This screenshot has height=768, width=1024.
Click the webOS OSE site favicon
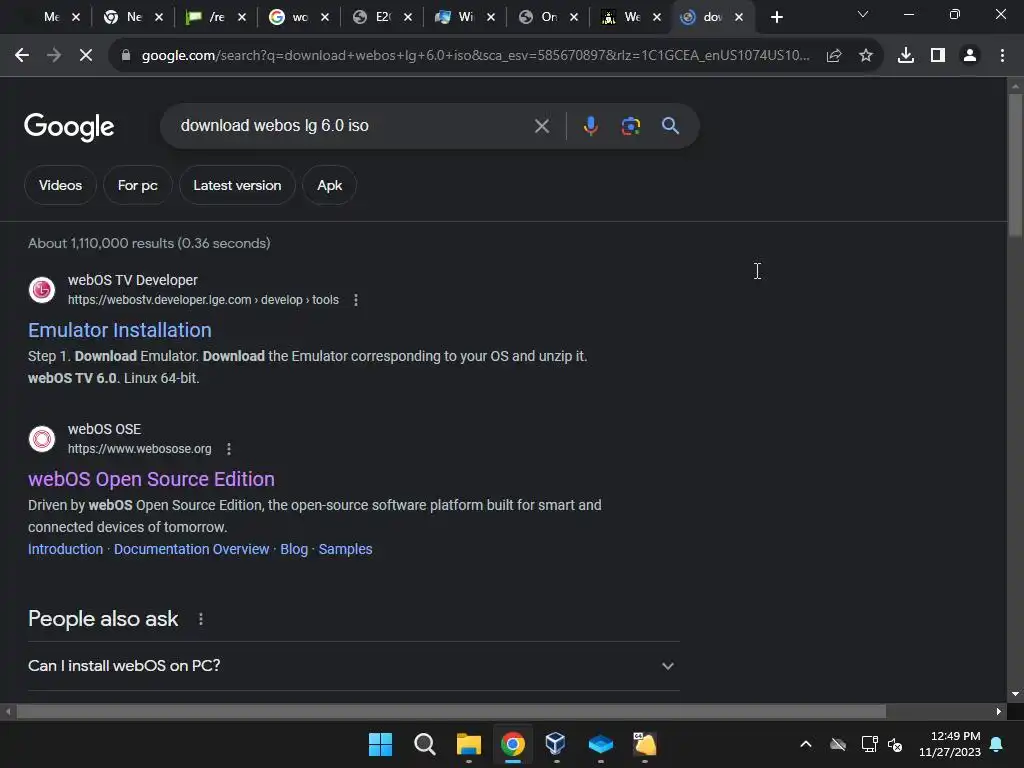tap(42, 438)
